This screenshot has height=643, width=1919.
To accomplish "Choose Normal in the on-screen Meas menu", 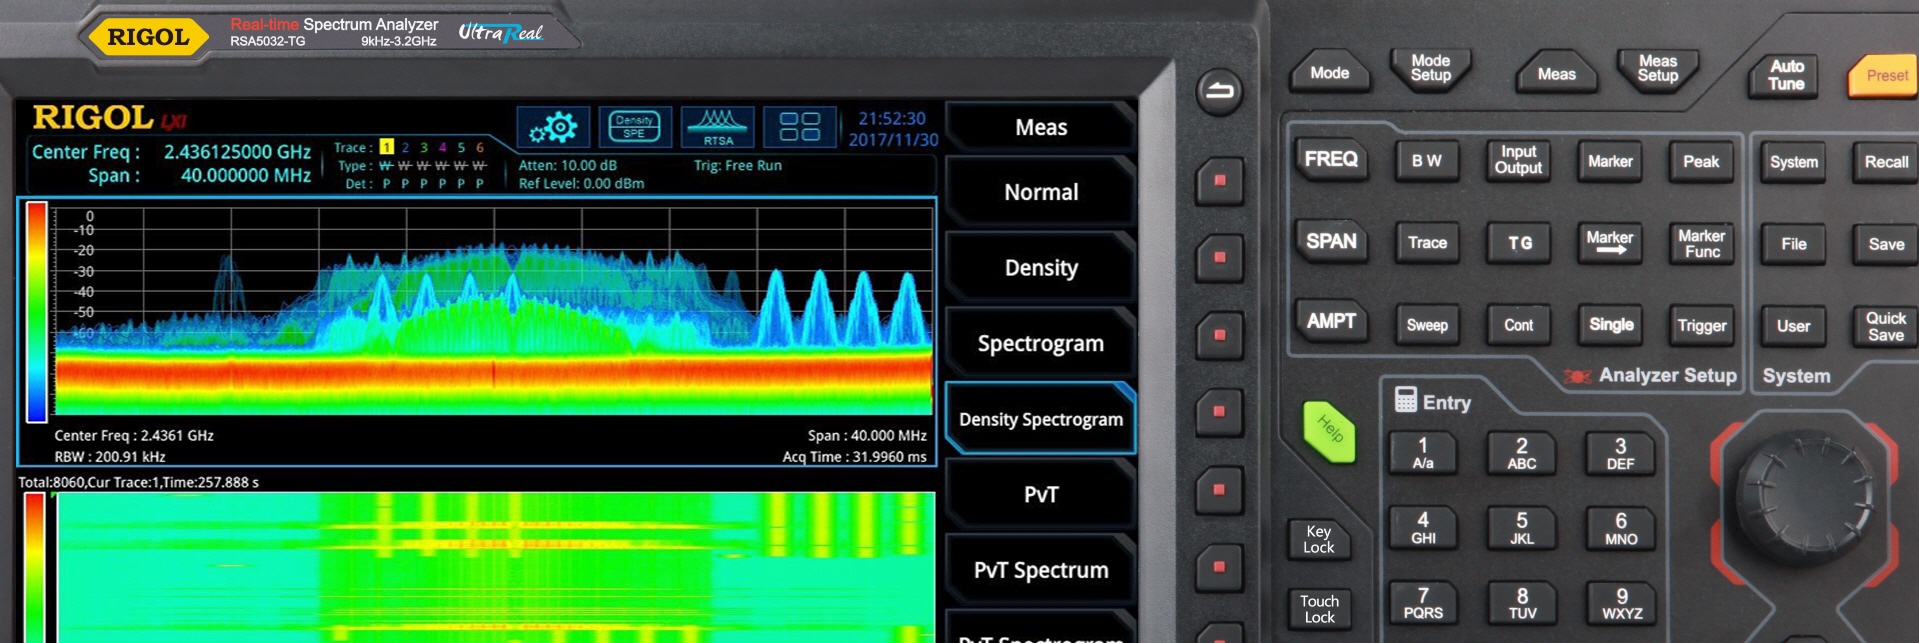I will coord(1041,192).
